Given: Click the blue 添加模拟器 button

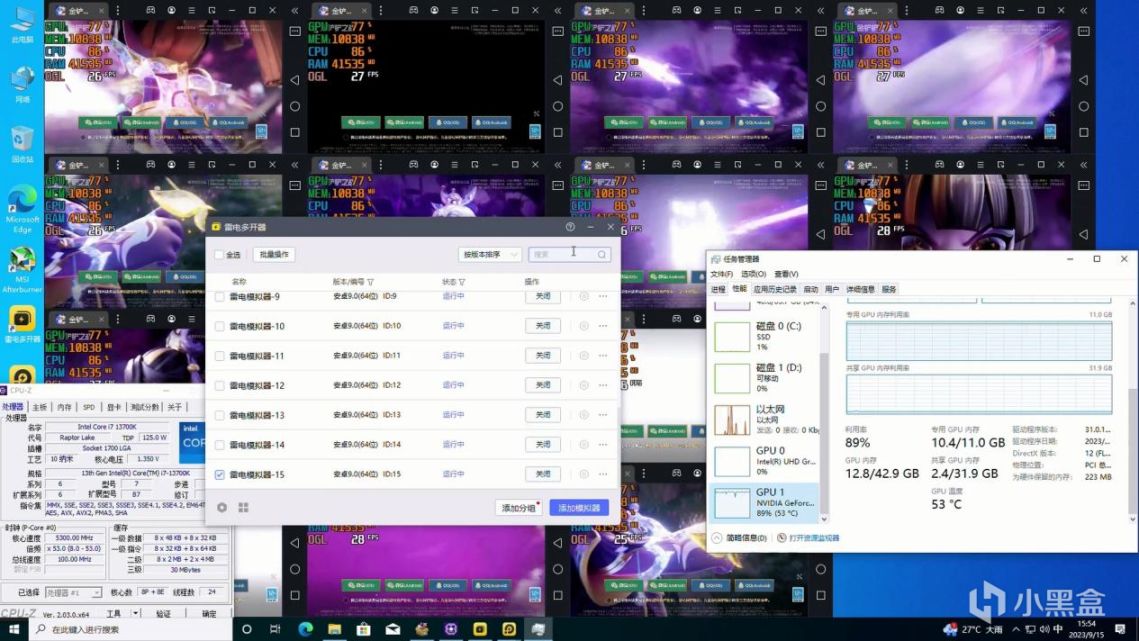Looking at the screenshot, I should click(x=579, y=507).
